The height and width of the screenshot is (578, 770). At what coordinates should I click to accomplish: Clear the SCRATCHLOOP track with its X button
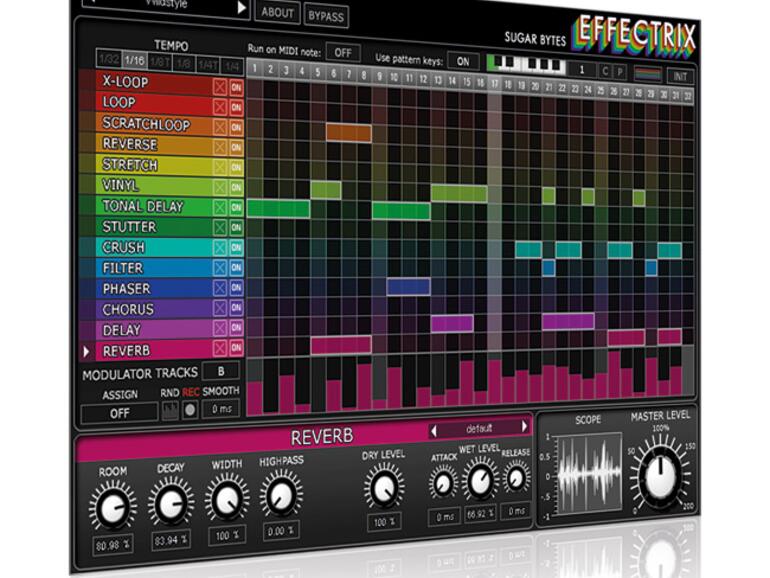pyautogui.click(x=220, y=127)
